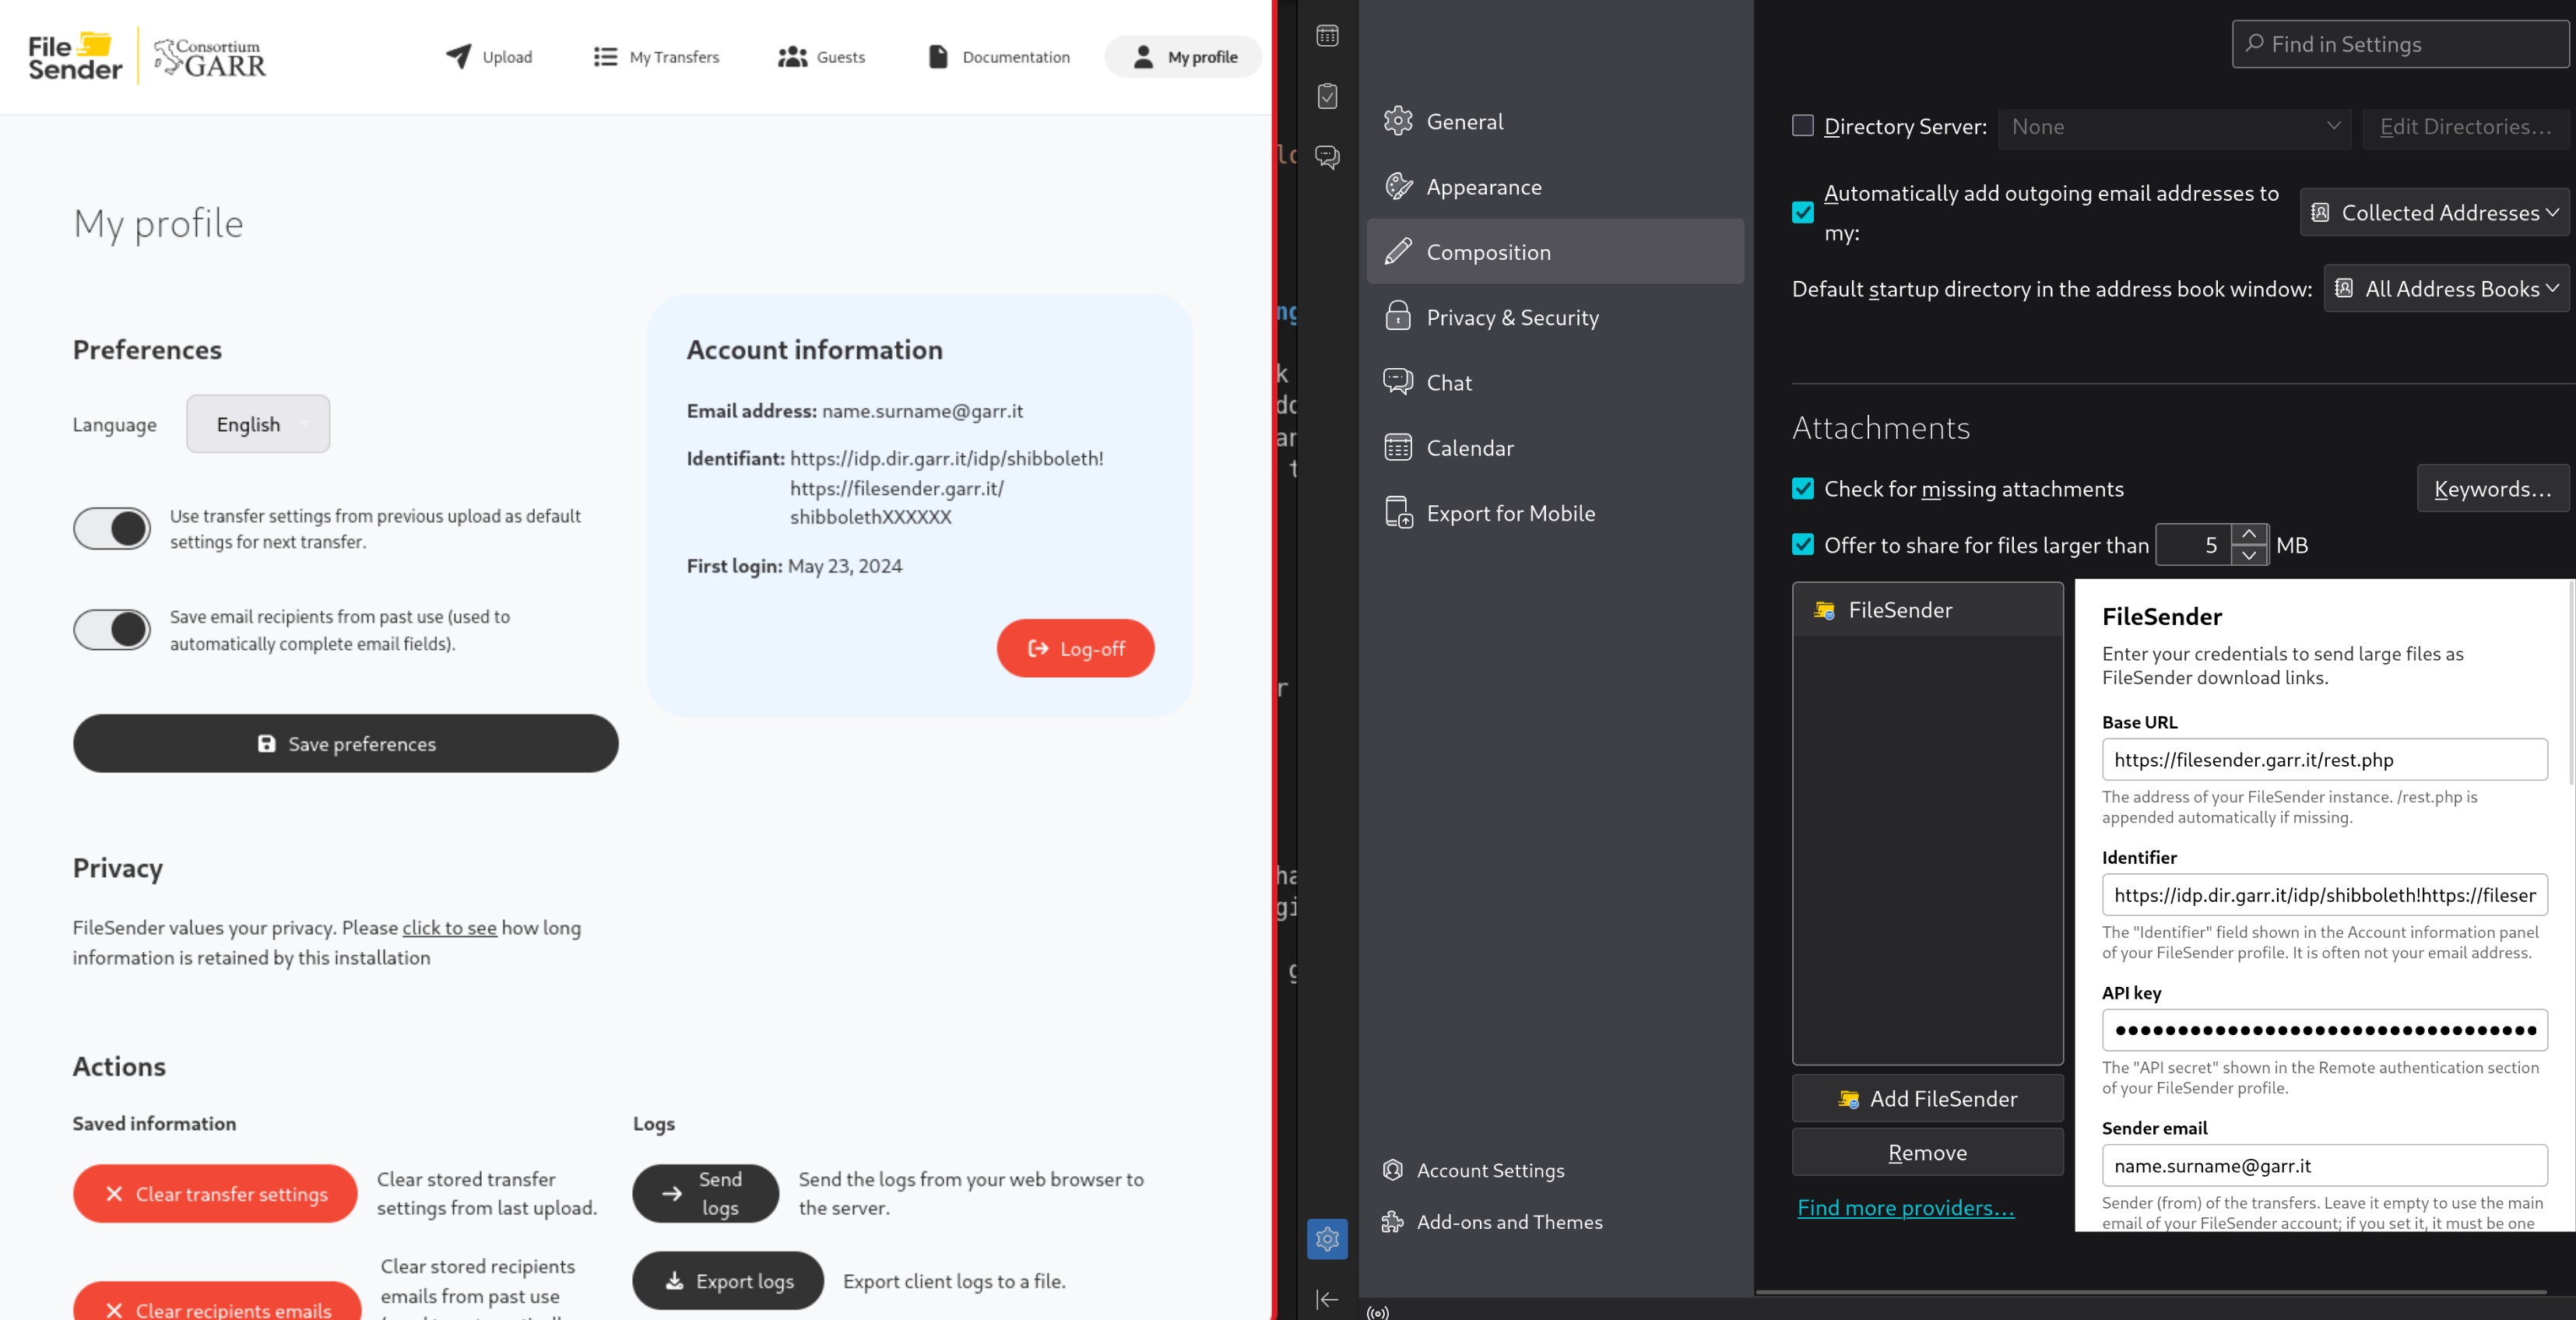This screenshot has height=1320, width=2576.
Task: Click the Privacy & Security lock icon
Action: [x=1398, y=317]
